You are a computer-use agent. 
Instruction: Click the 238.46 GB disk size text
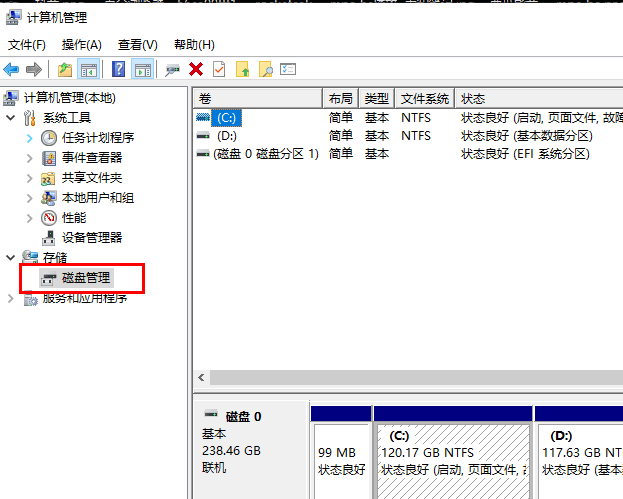(231, 451)
